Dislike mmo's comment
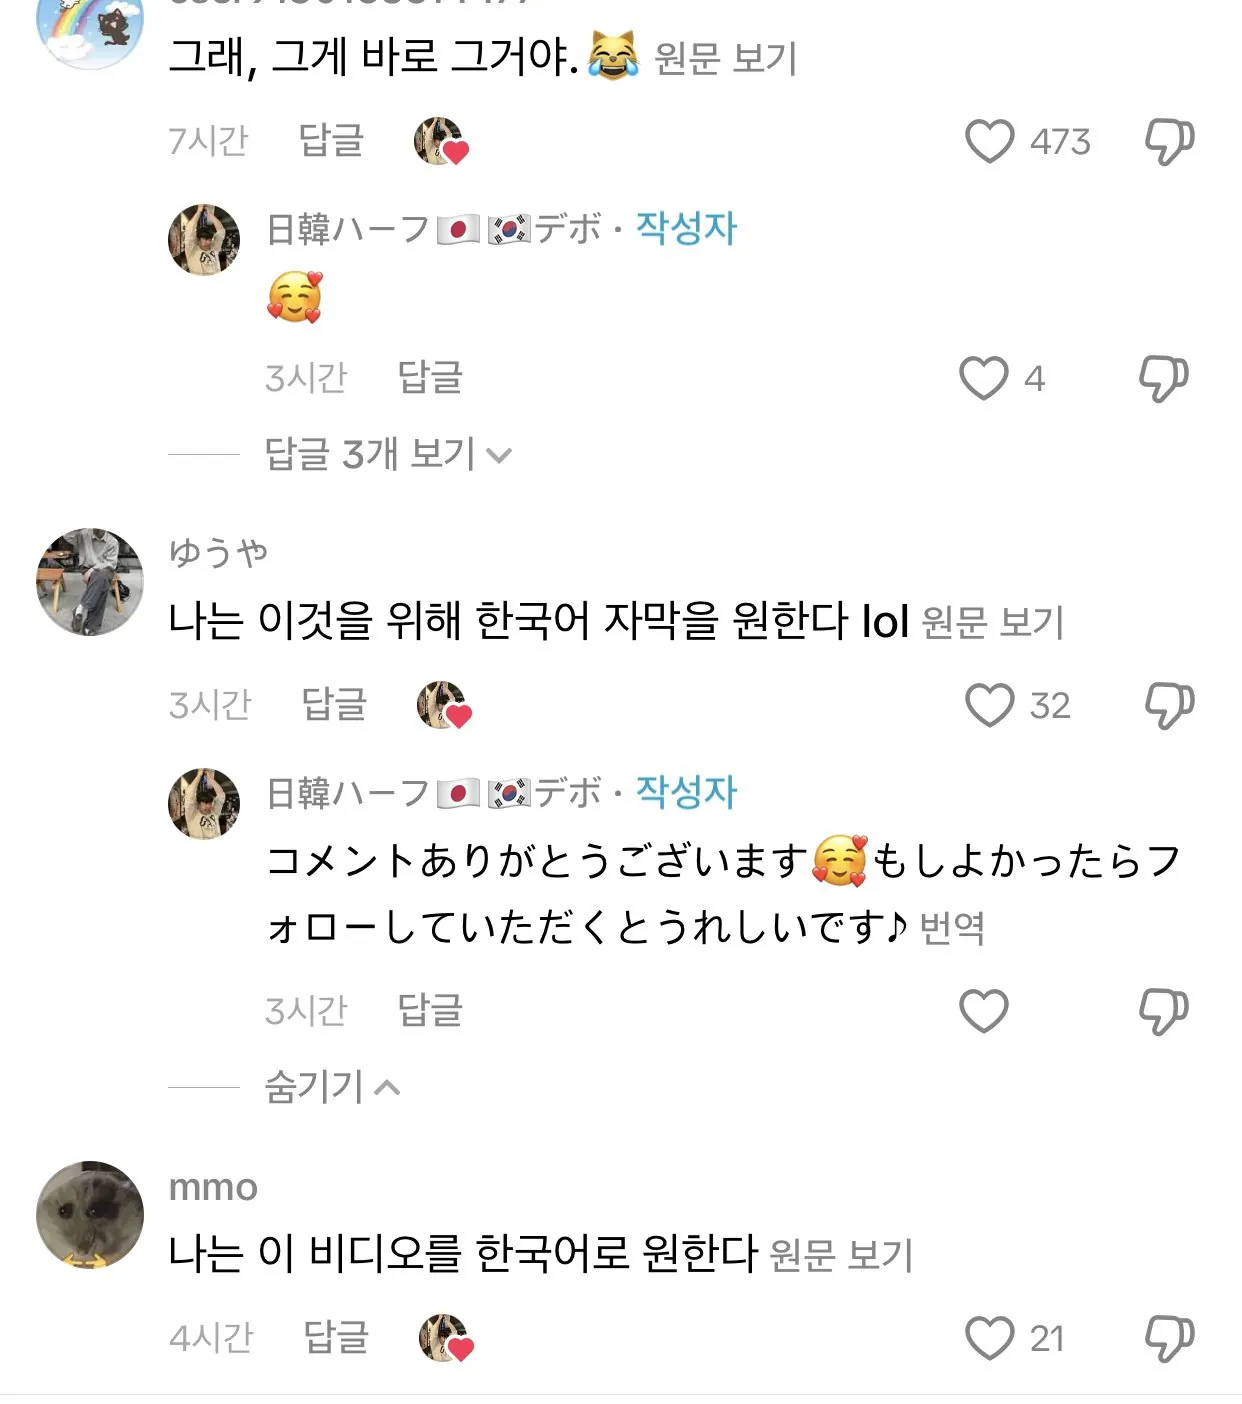The image size is (1242, 1404). tap(1168, 1338)
